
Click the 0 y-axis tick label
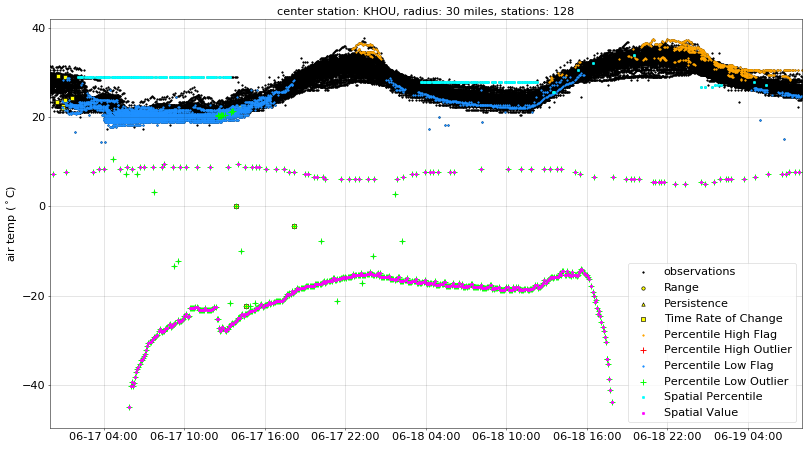40,207
